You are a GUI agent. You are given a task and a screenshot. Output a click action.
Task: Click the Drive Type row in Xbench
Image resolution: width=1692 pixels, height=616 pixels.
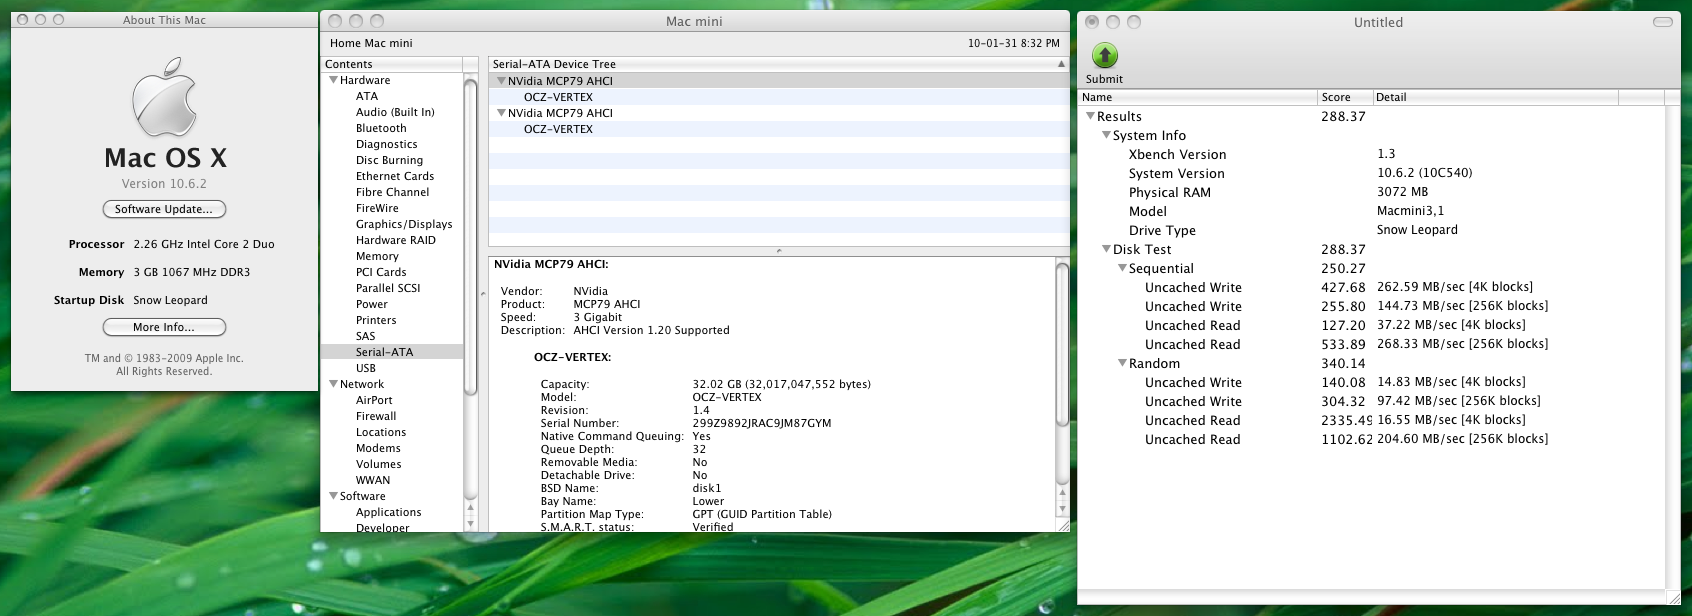1372,231
